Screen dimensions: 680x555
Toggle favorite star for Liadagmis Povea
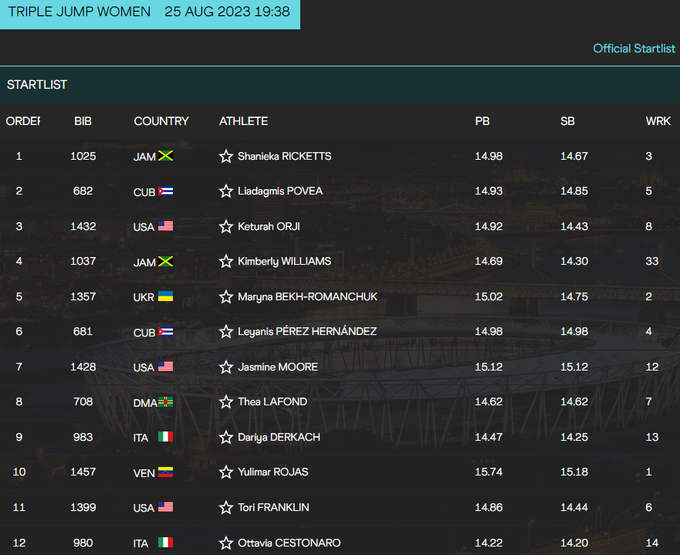click(226, 191)
